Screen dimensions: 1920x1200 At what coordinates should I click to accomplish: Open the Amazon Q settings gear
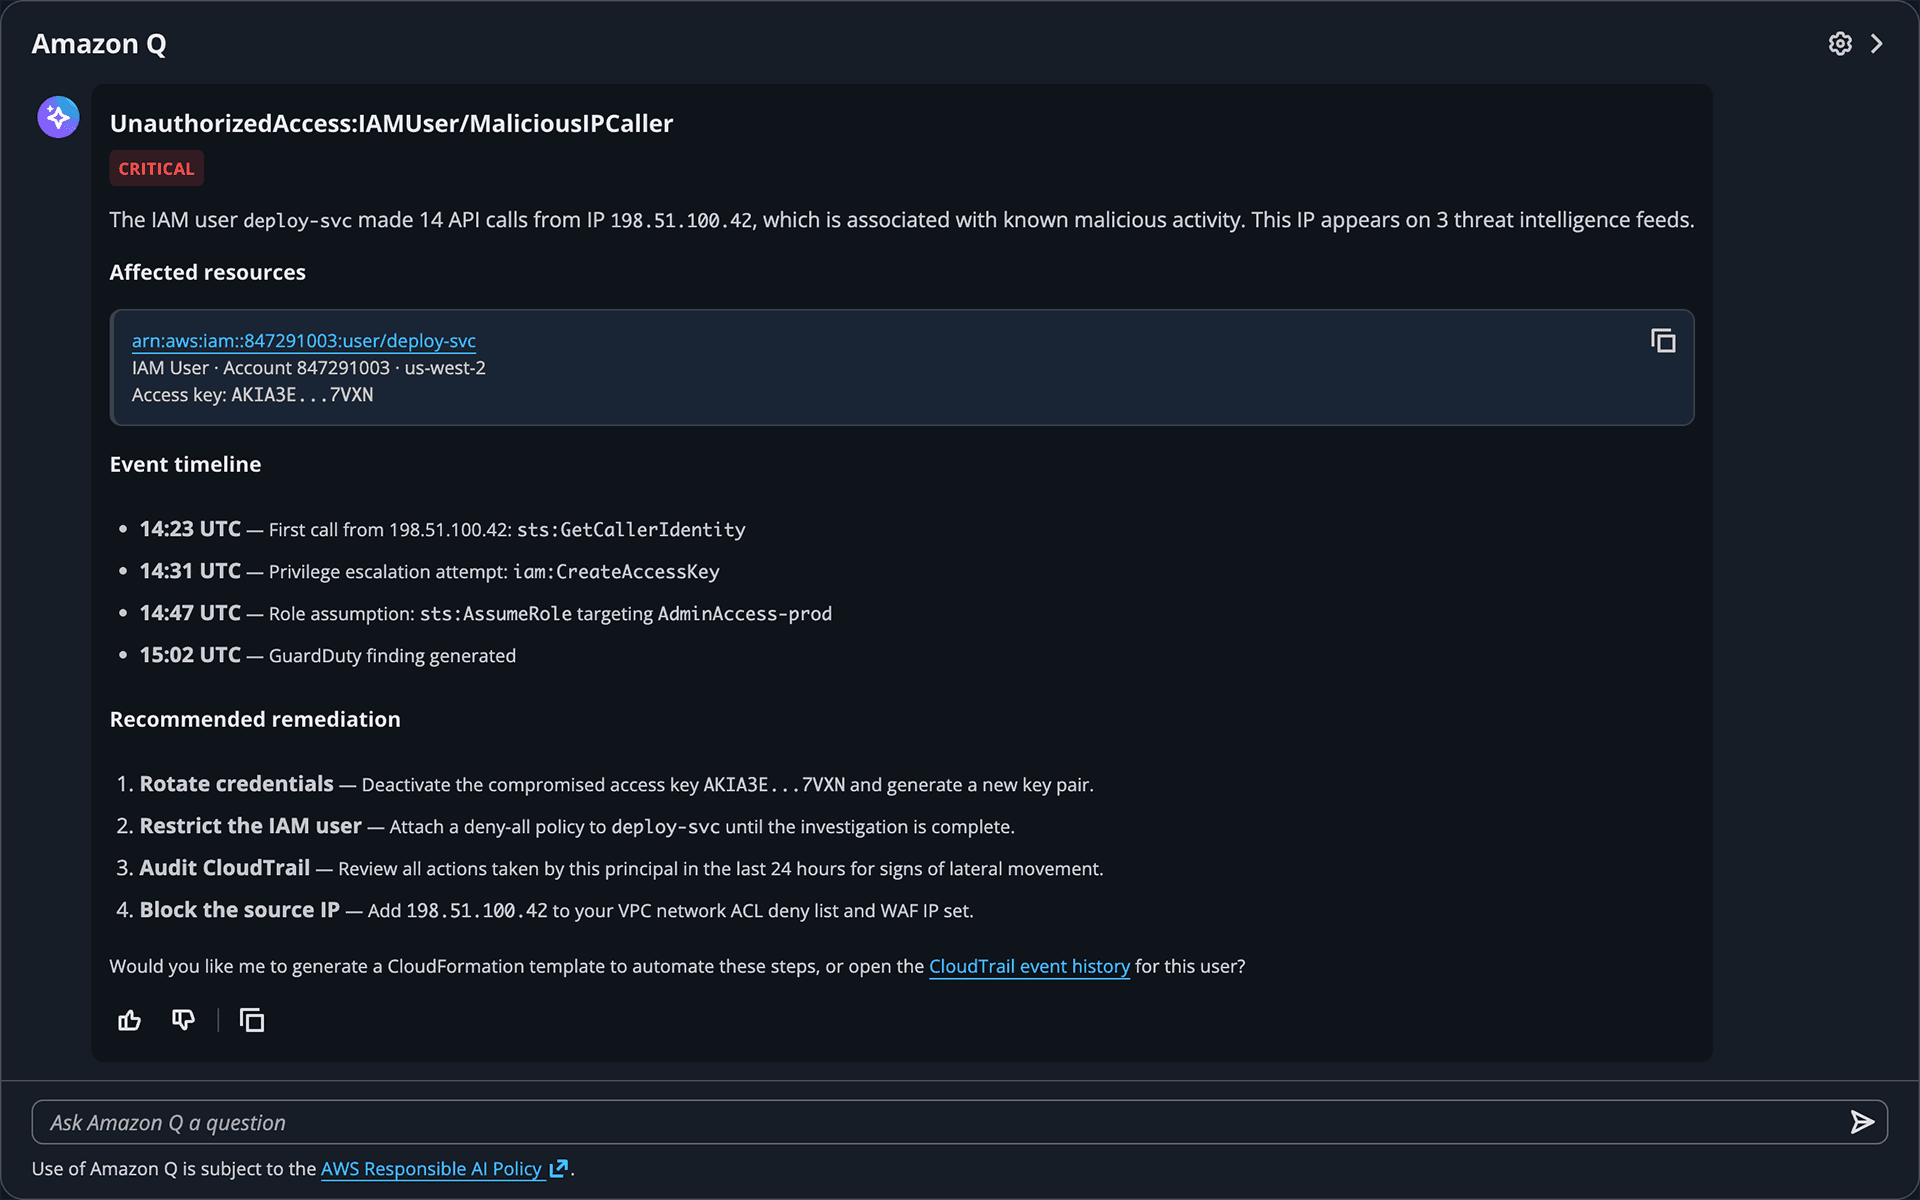point(1841,43)
